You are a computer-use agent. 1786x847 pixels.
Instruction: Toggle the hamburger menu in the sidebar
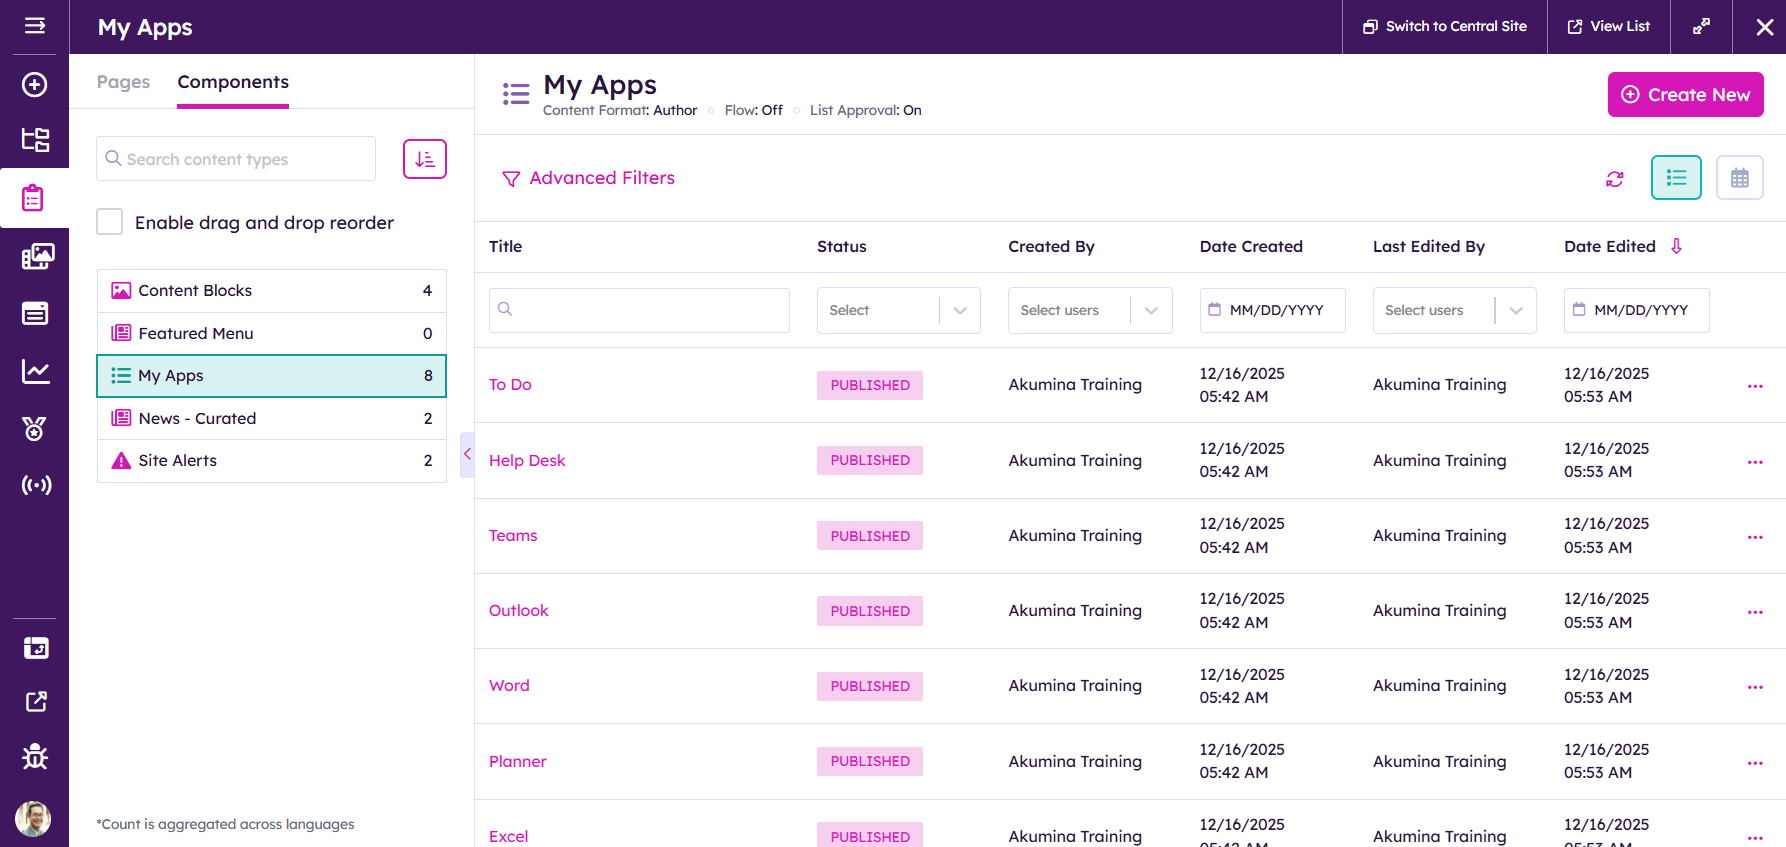(35, 26)
